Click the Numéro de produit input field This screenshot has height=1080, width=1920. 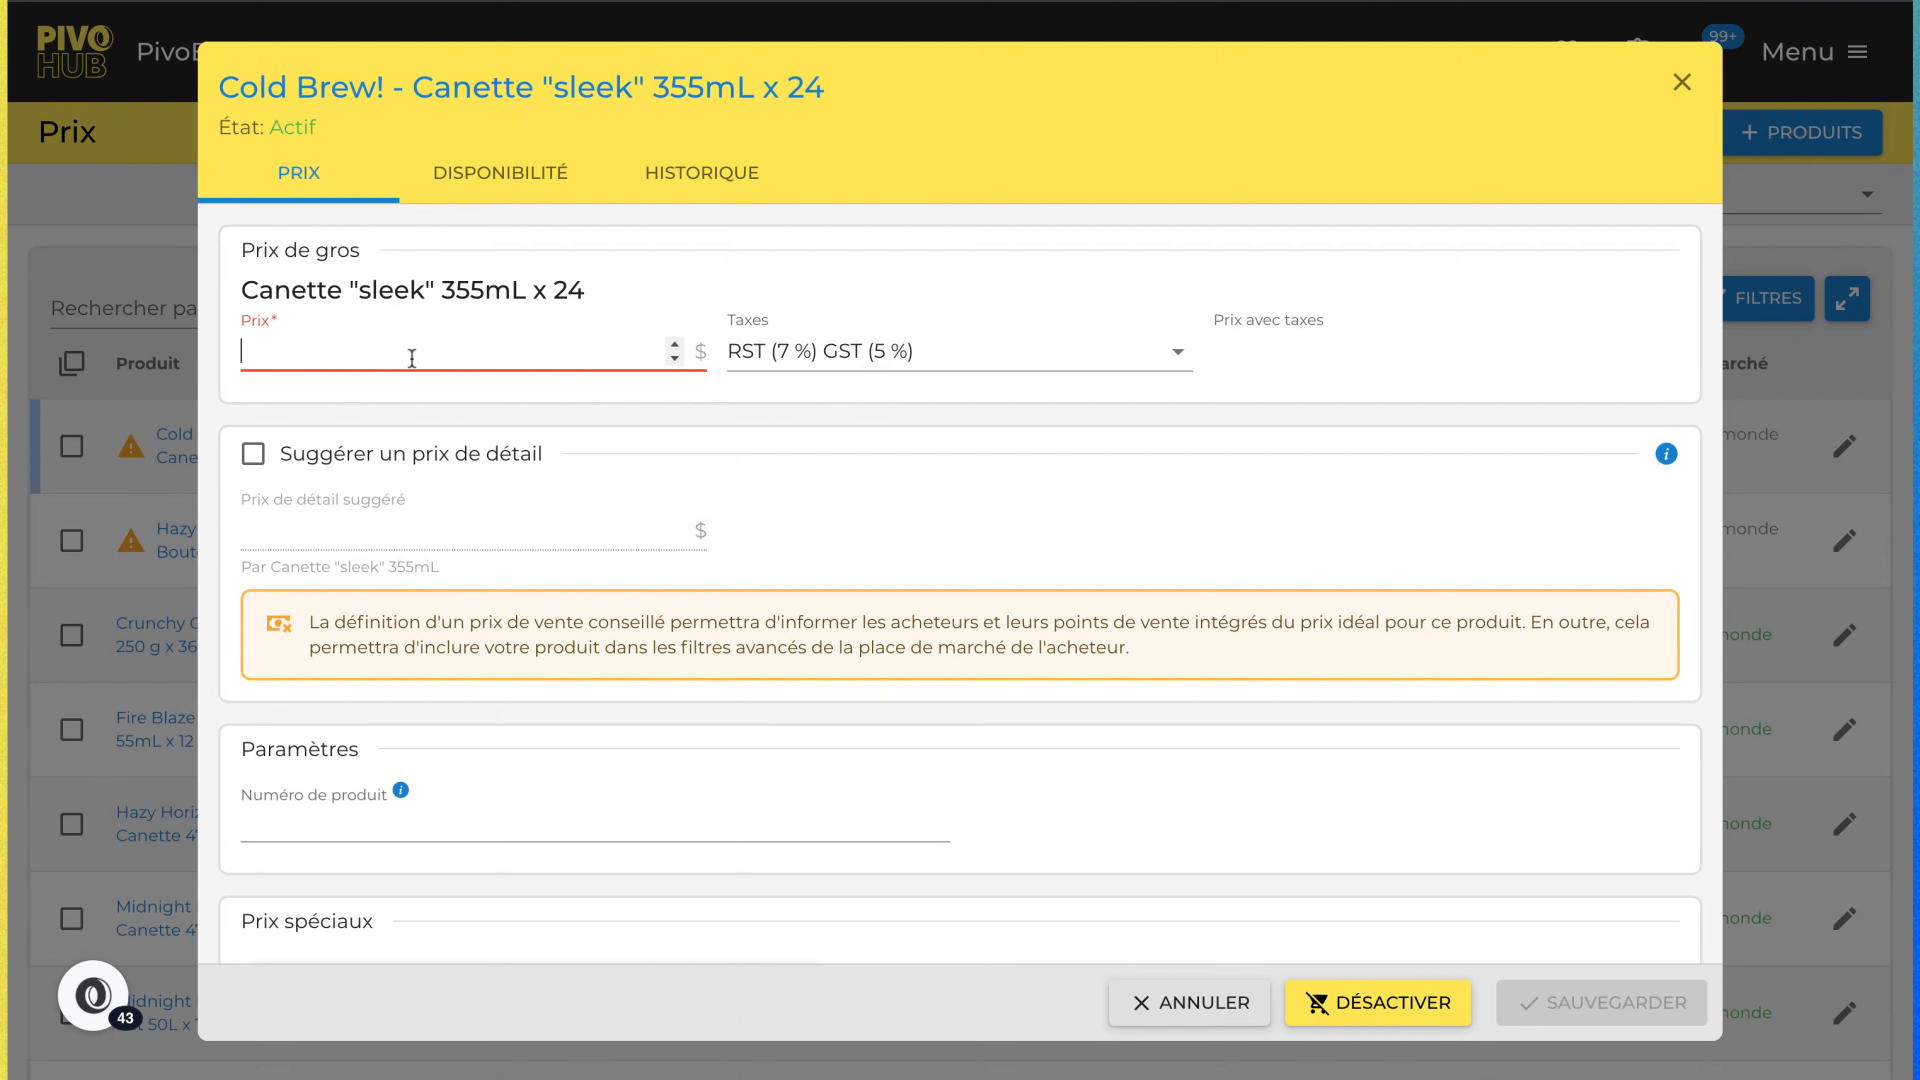pyautogui.click(x=594, y=826)
